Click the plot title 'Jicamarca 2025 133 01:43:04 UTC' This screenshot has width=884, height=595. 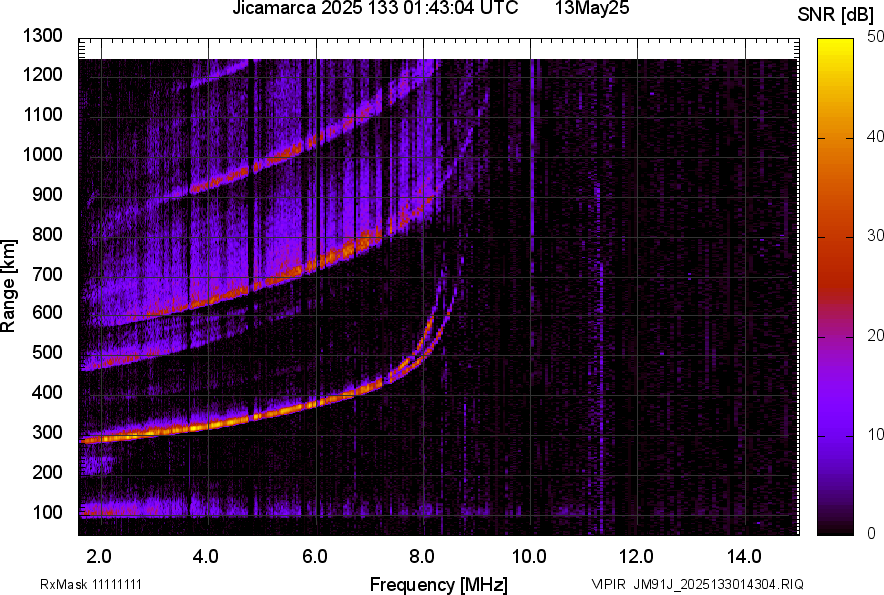pos(375,8)
